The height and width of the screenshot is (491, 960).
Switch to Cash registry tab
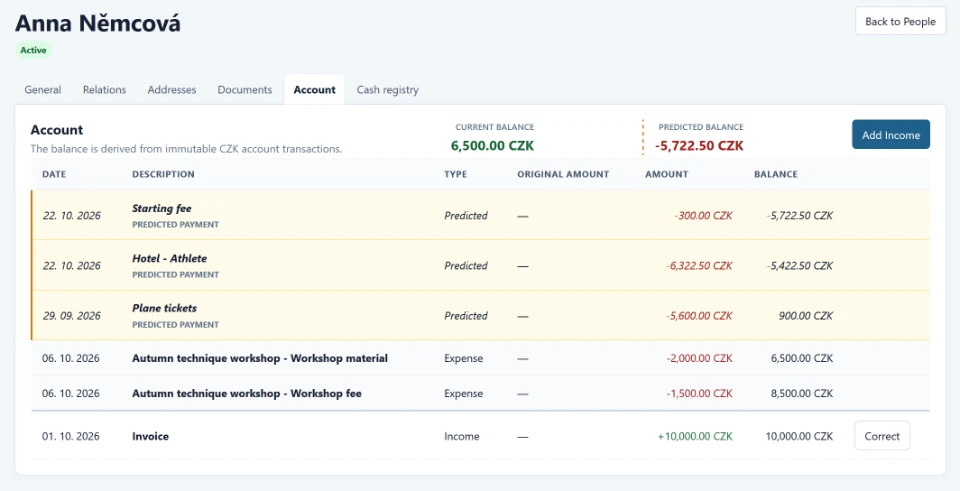coord(388,89)
